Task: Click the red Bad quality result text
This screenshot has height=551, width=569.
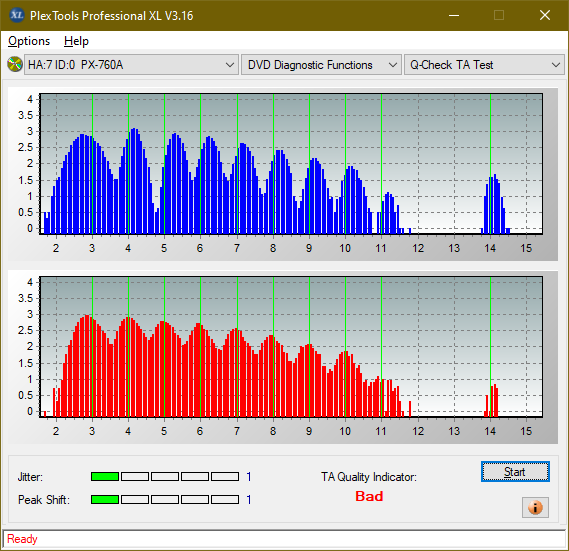Action: 369,496
